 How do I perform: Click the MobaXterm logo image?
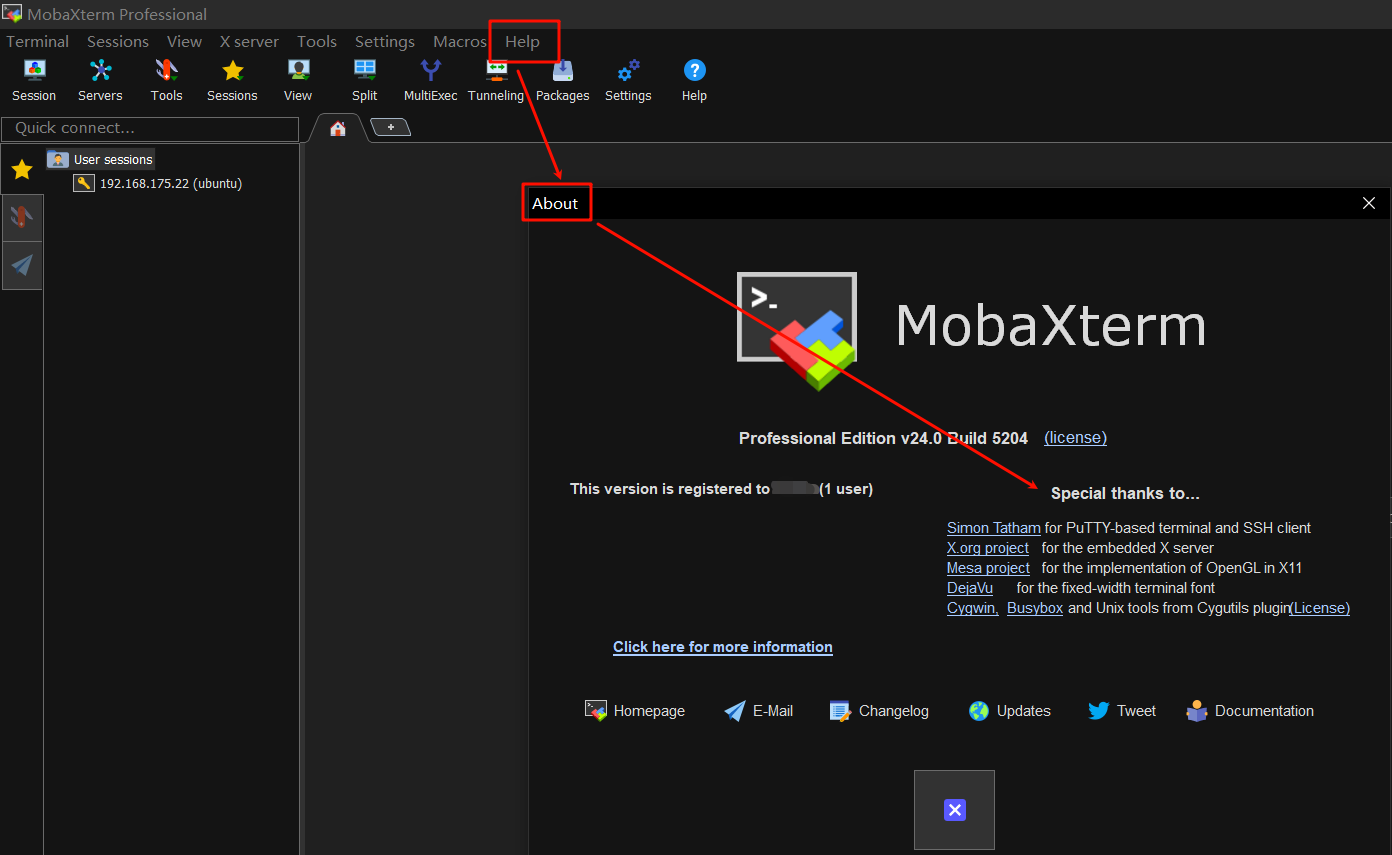pyautogui.click(x=797, y=331)
